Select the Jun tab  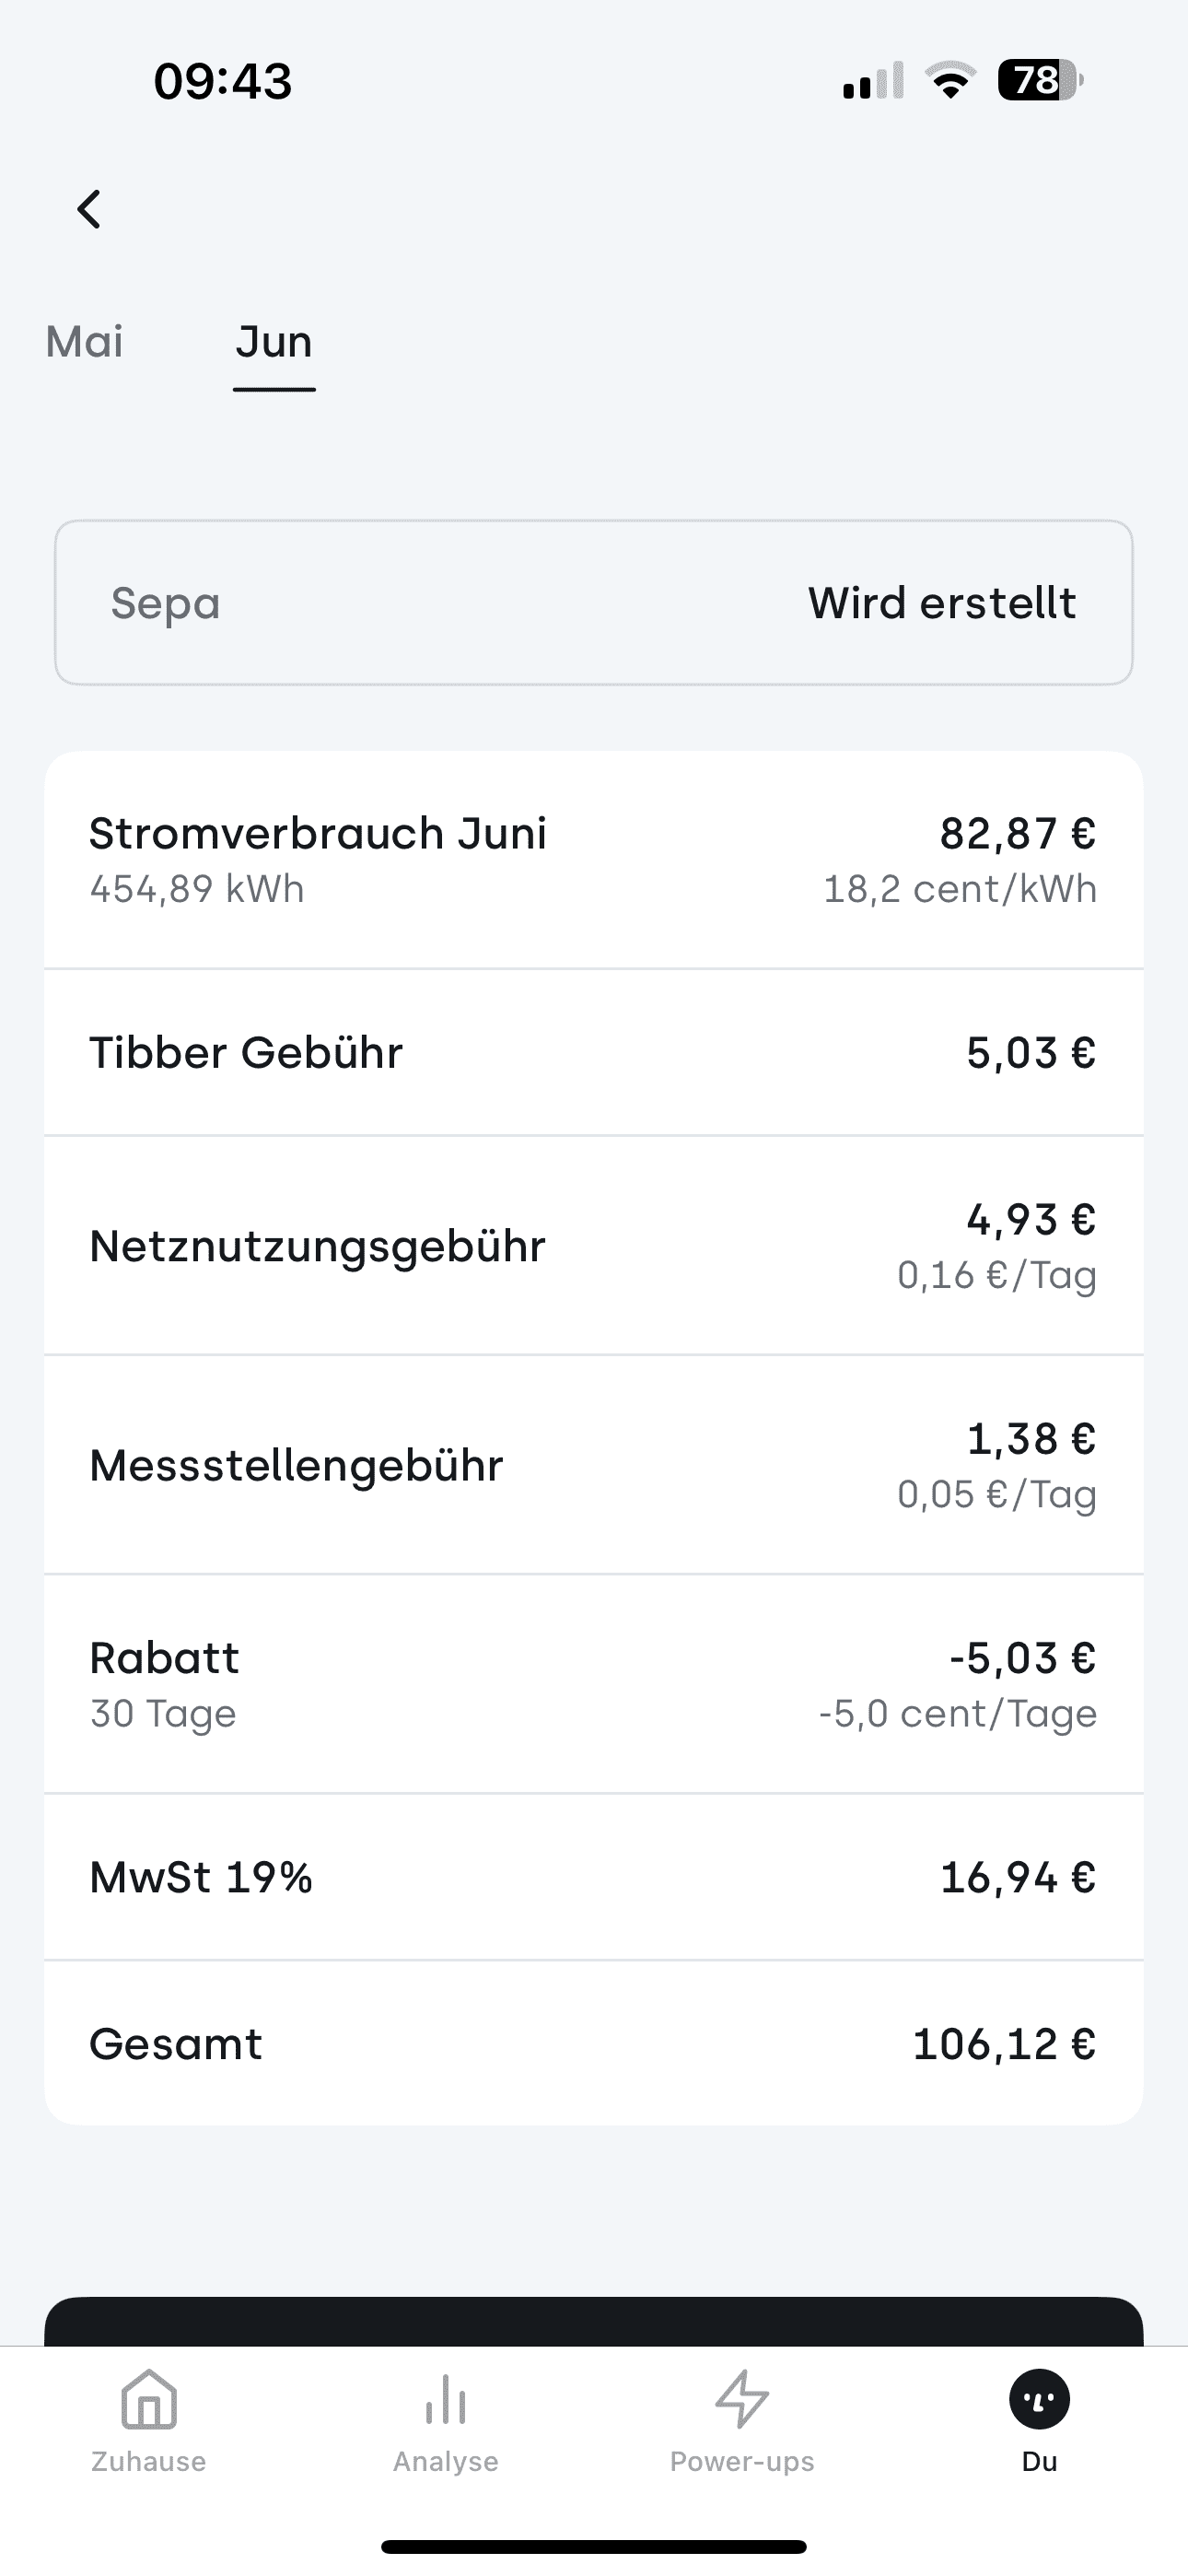tap(274, 342)
